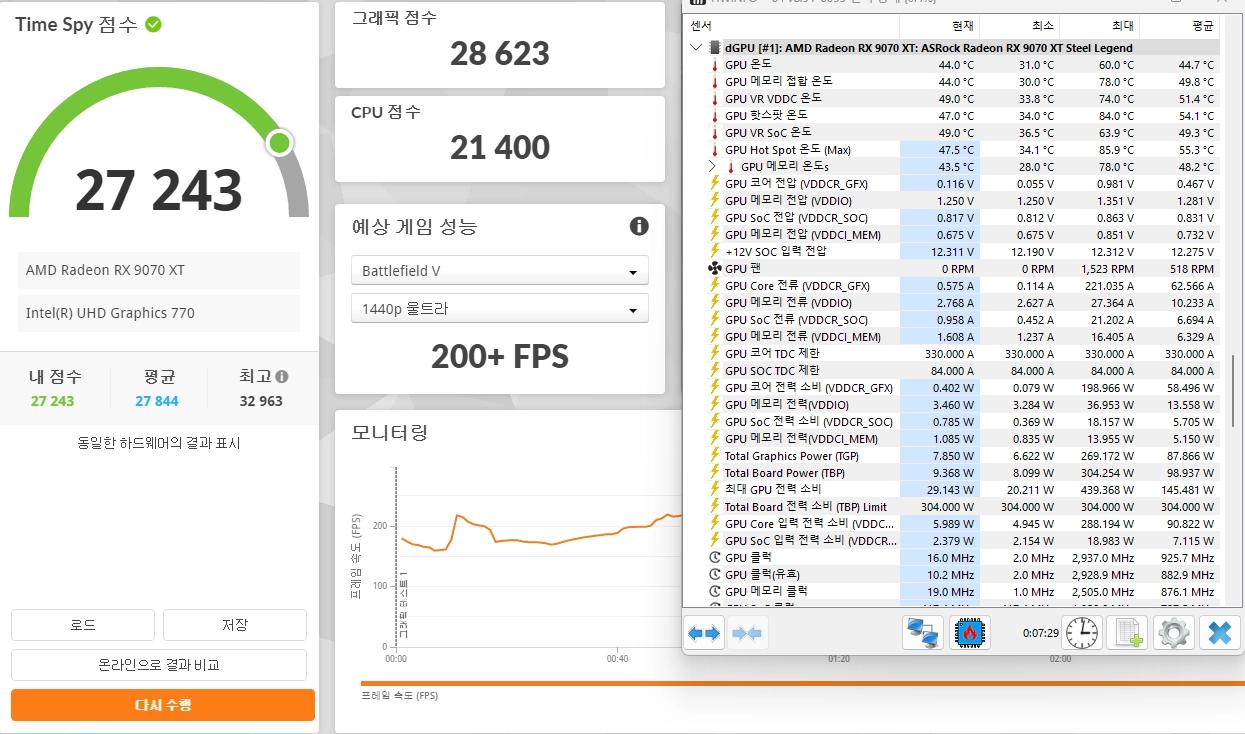Click the info icon next to 최고

[282, 377]
